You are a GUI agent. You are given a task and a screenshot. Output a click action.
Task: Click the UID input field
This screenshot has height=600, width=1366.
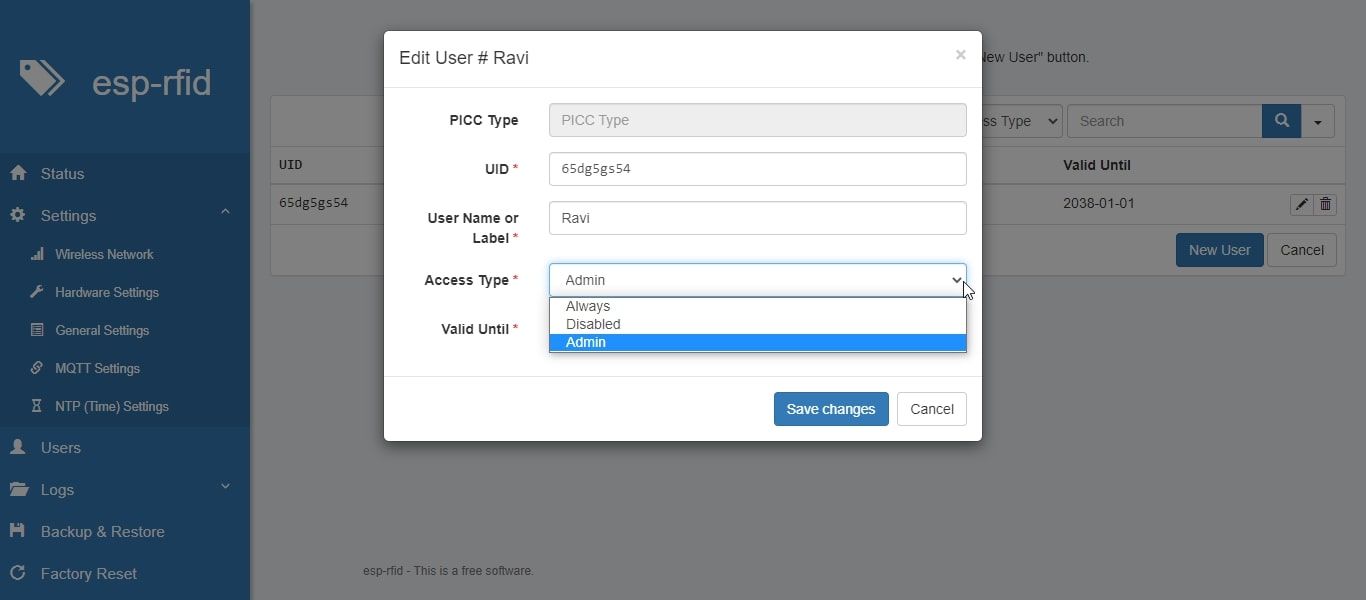click(757, 169)
